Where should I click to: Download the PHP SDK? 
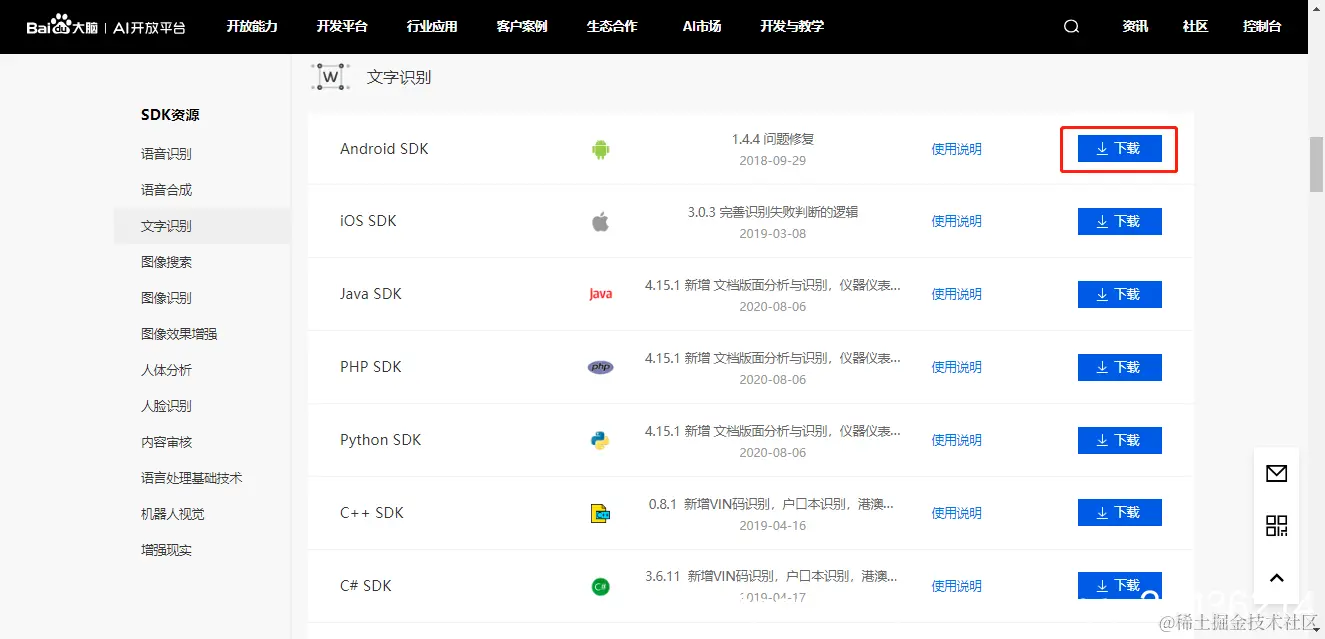pos(1120,367)
